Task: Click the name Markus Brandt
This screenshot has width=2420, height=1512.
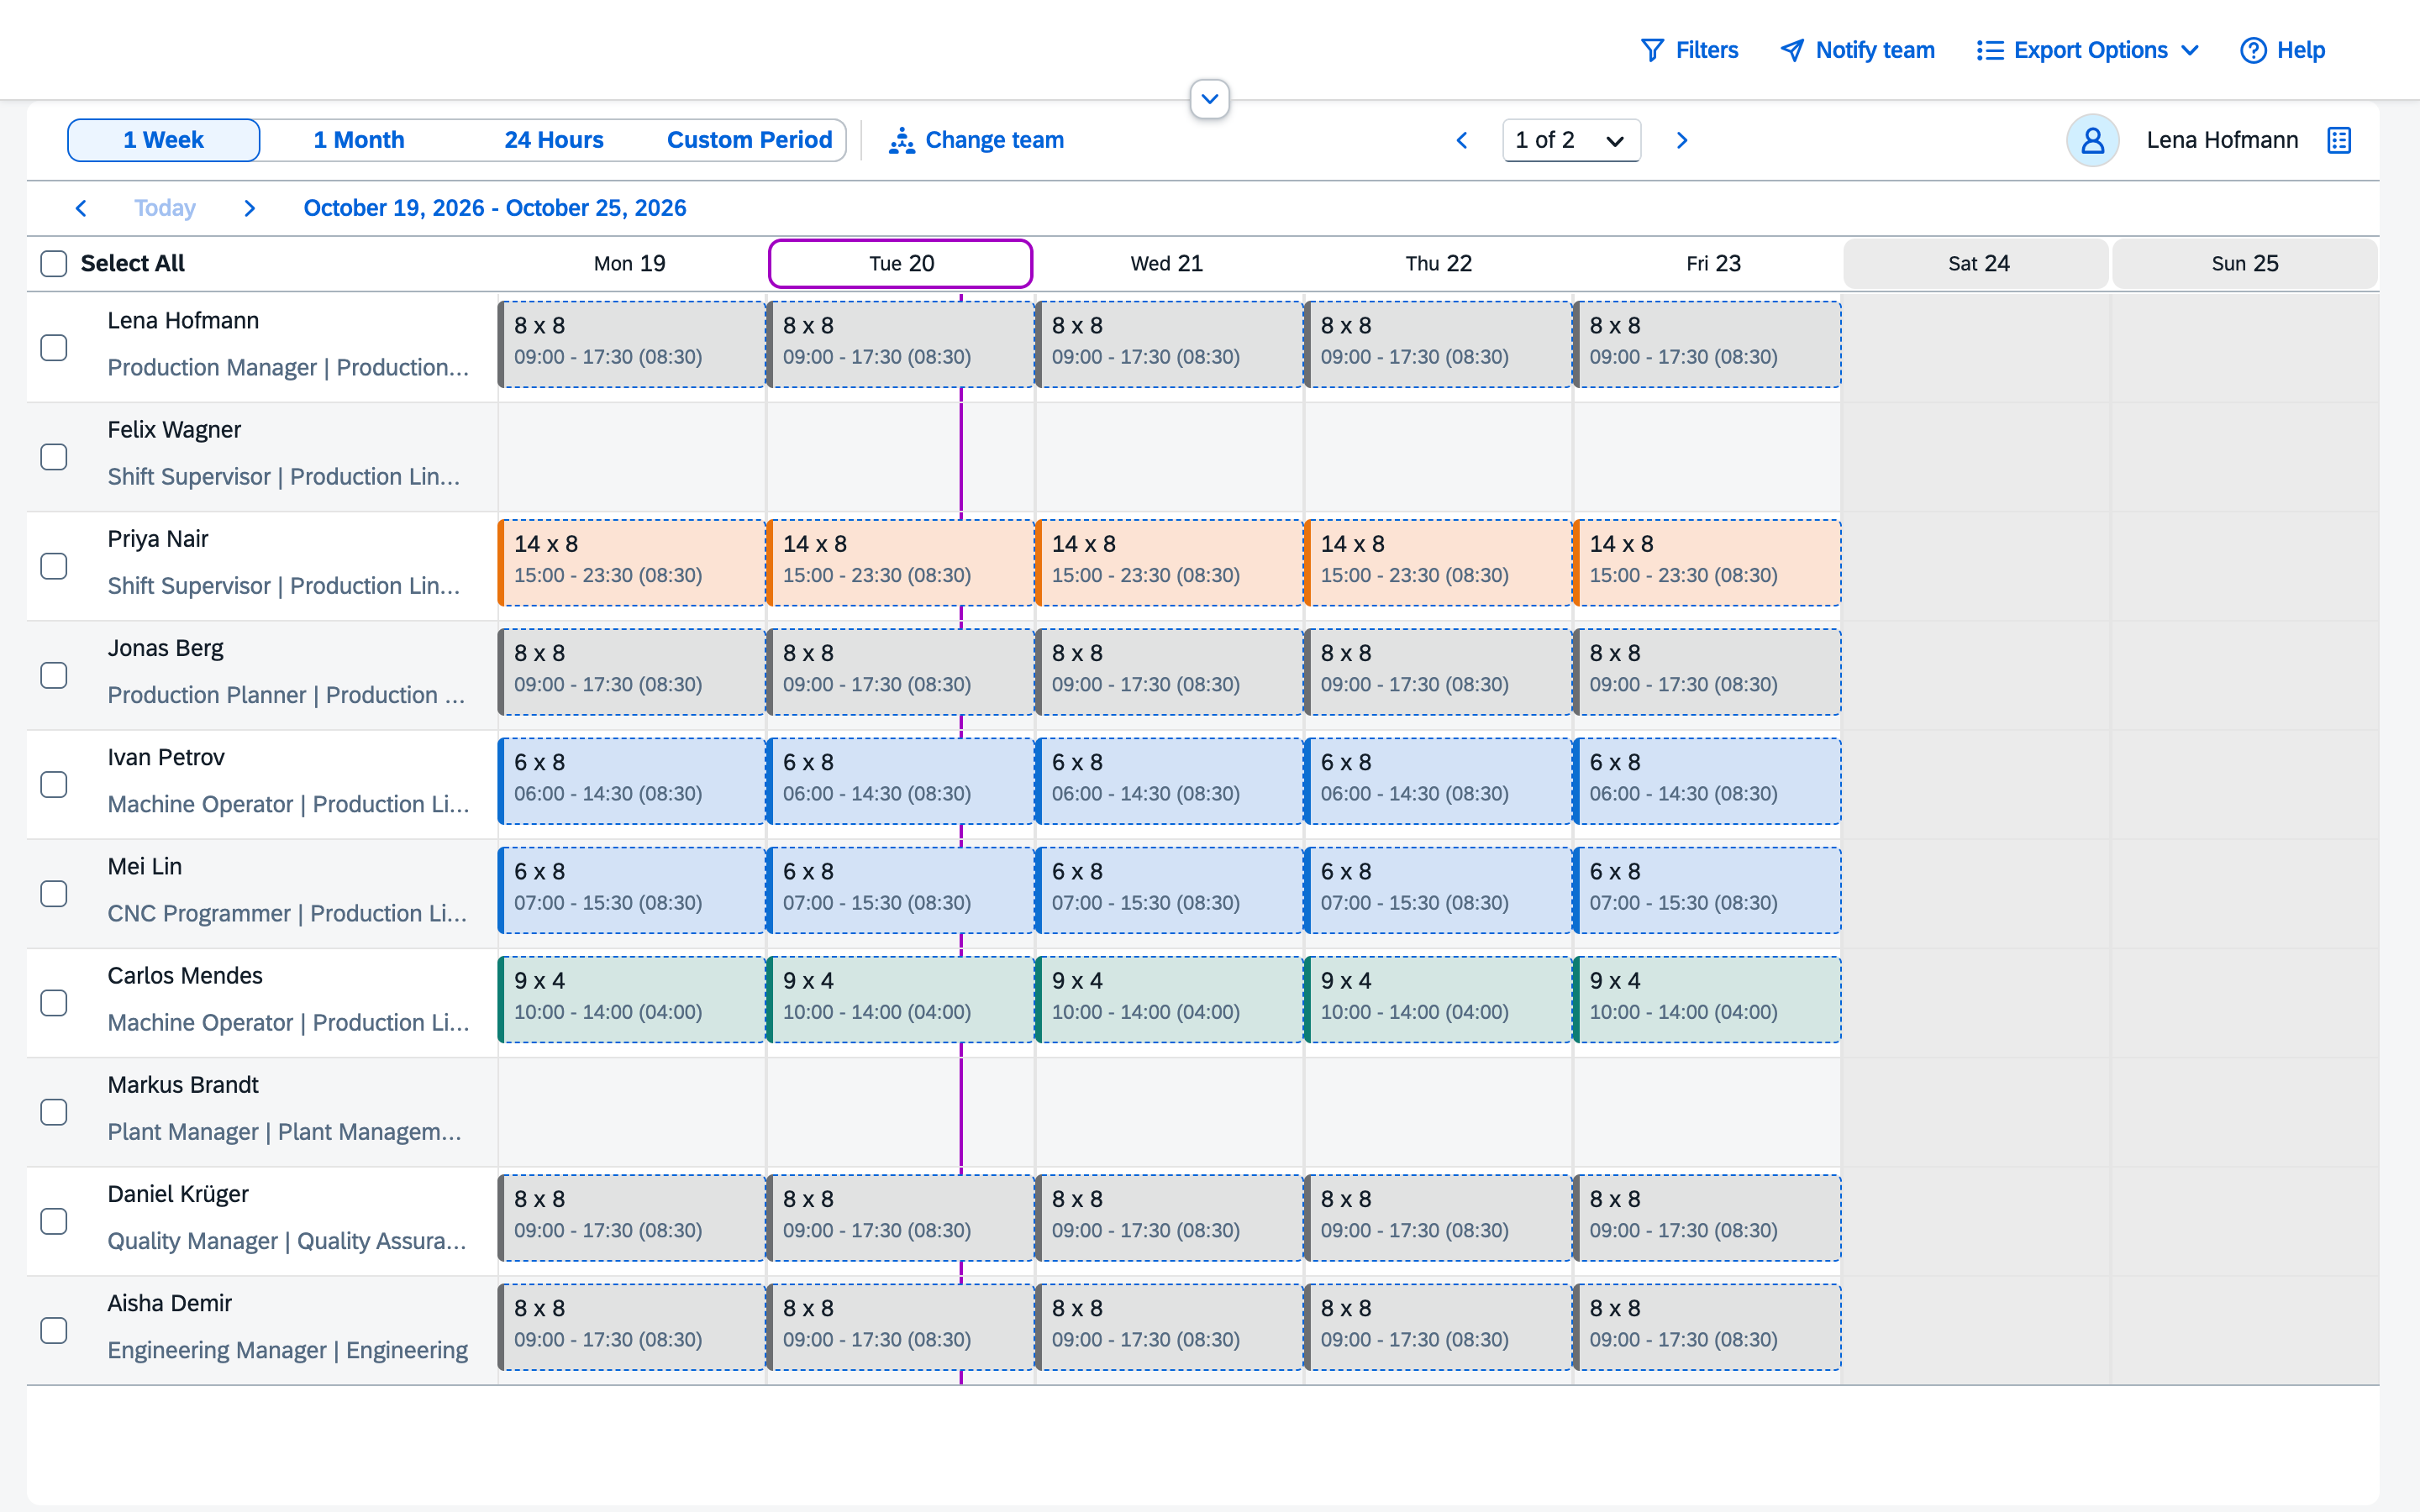Action: coord(183,1085)
